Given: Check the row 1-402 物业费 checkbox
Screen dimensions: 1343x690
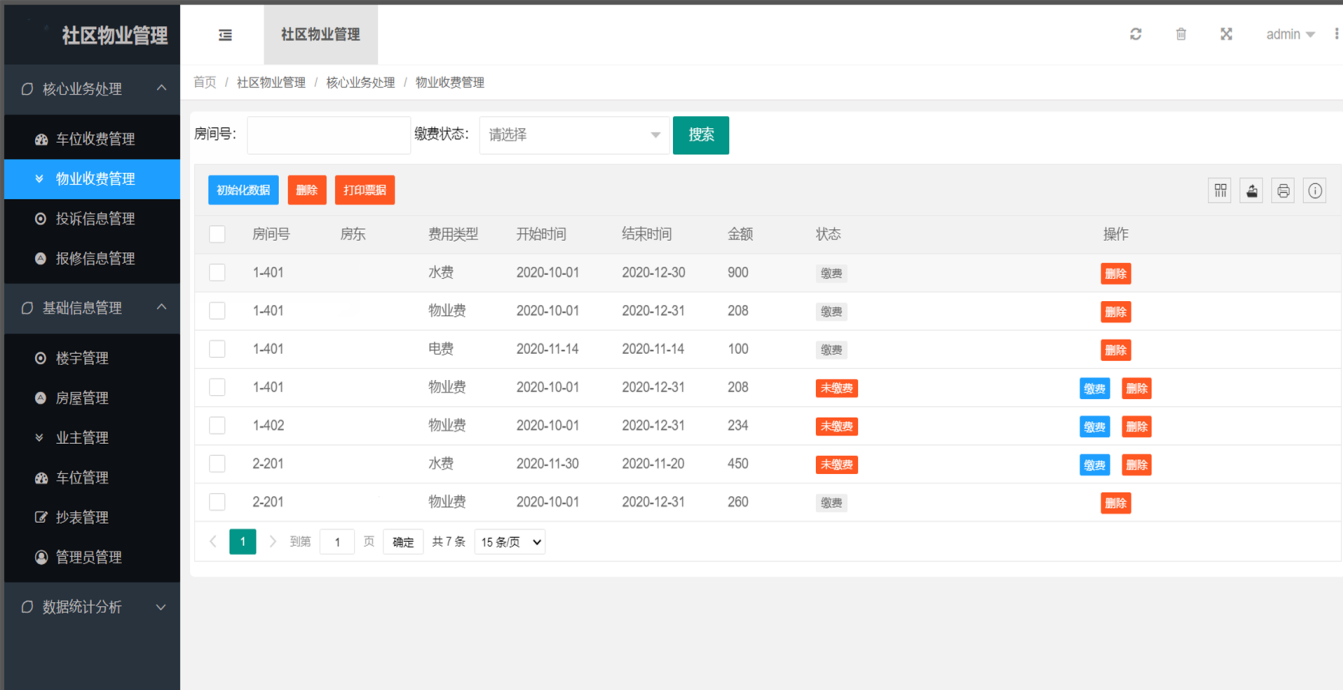Looking at the screenshot, I should coord(217,425).
